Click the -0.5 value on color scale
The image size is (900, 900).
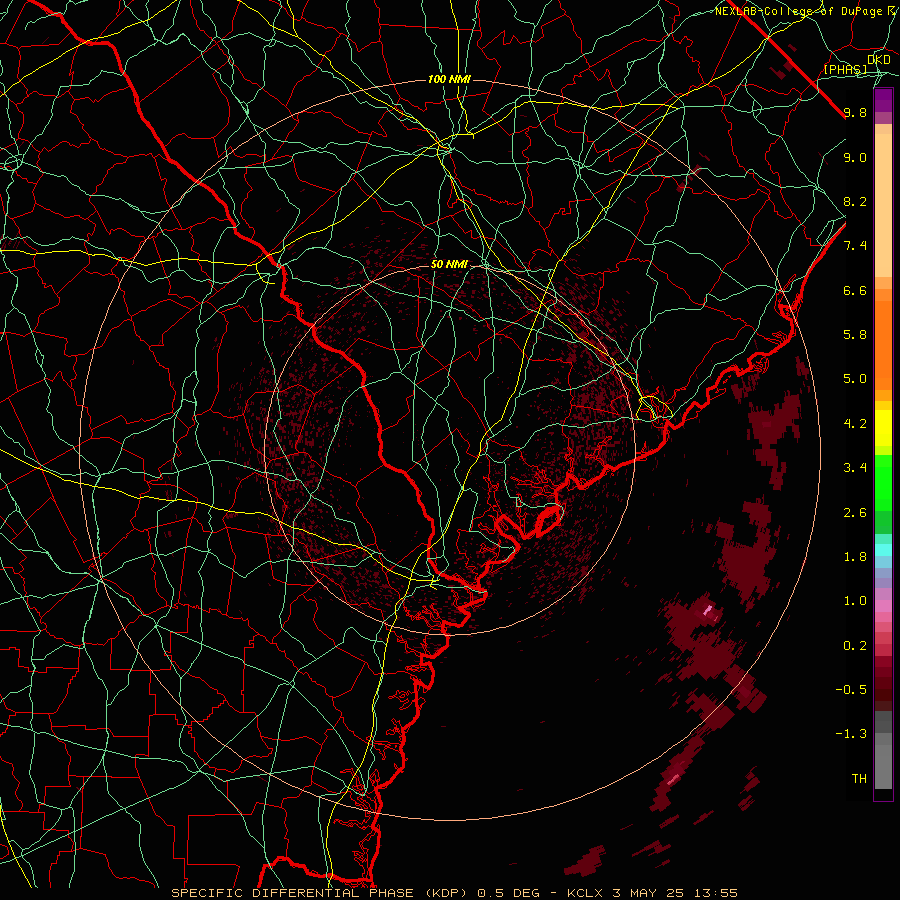tap(852, 690)
